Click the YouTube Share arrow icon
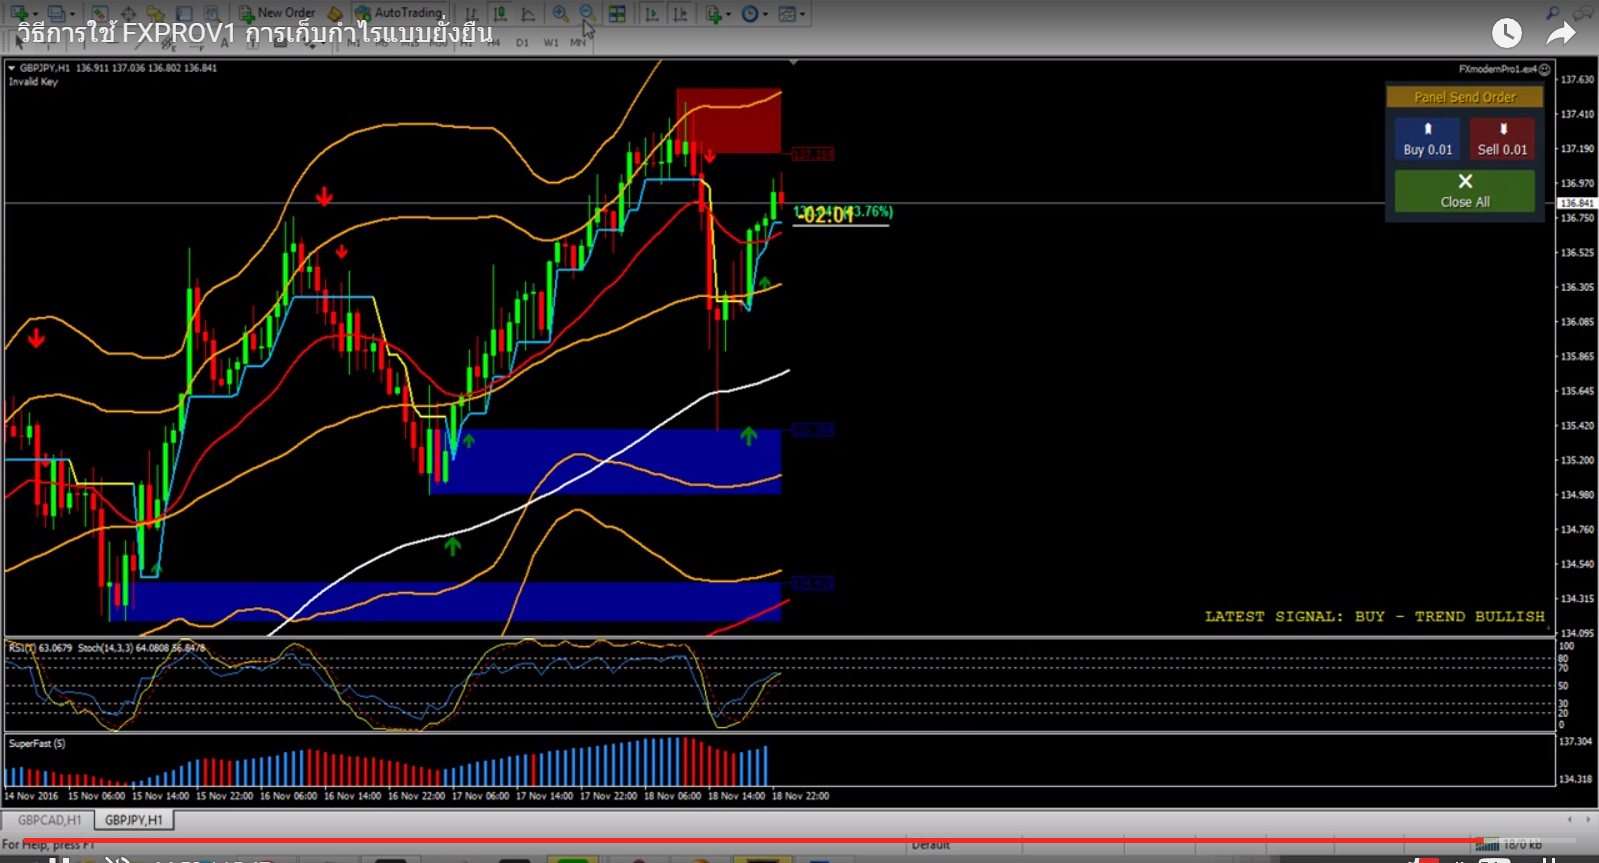Image resolution: width=1599 pixels, height=863 pixels. coord(1561,34)
